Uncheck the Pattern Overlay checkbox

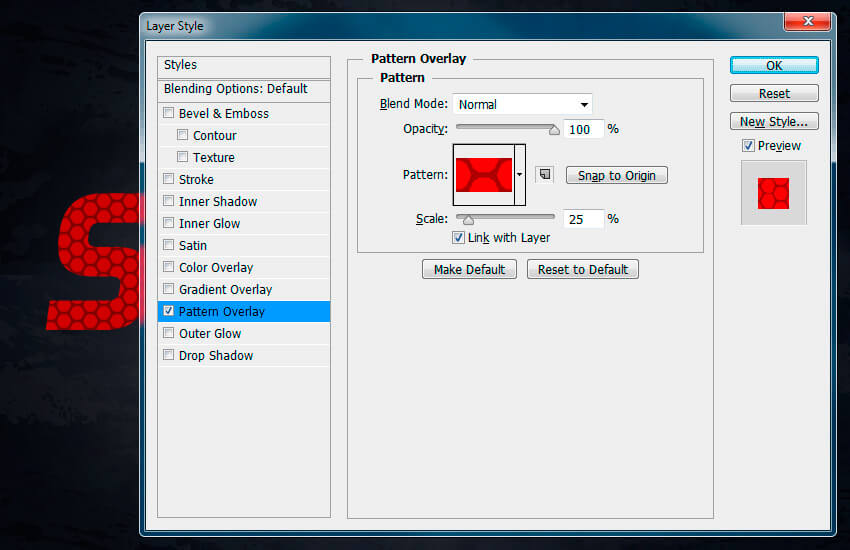(x=169, y=310)
